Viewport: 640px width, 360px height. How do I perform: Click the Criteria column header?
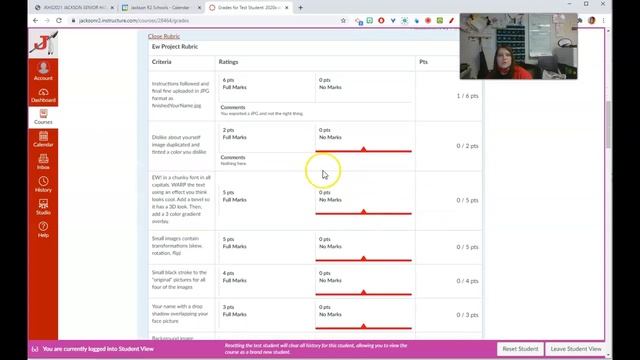[162, 62]
